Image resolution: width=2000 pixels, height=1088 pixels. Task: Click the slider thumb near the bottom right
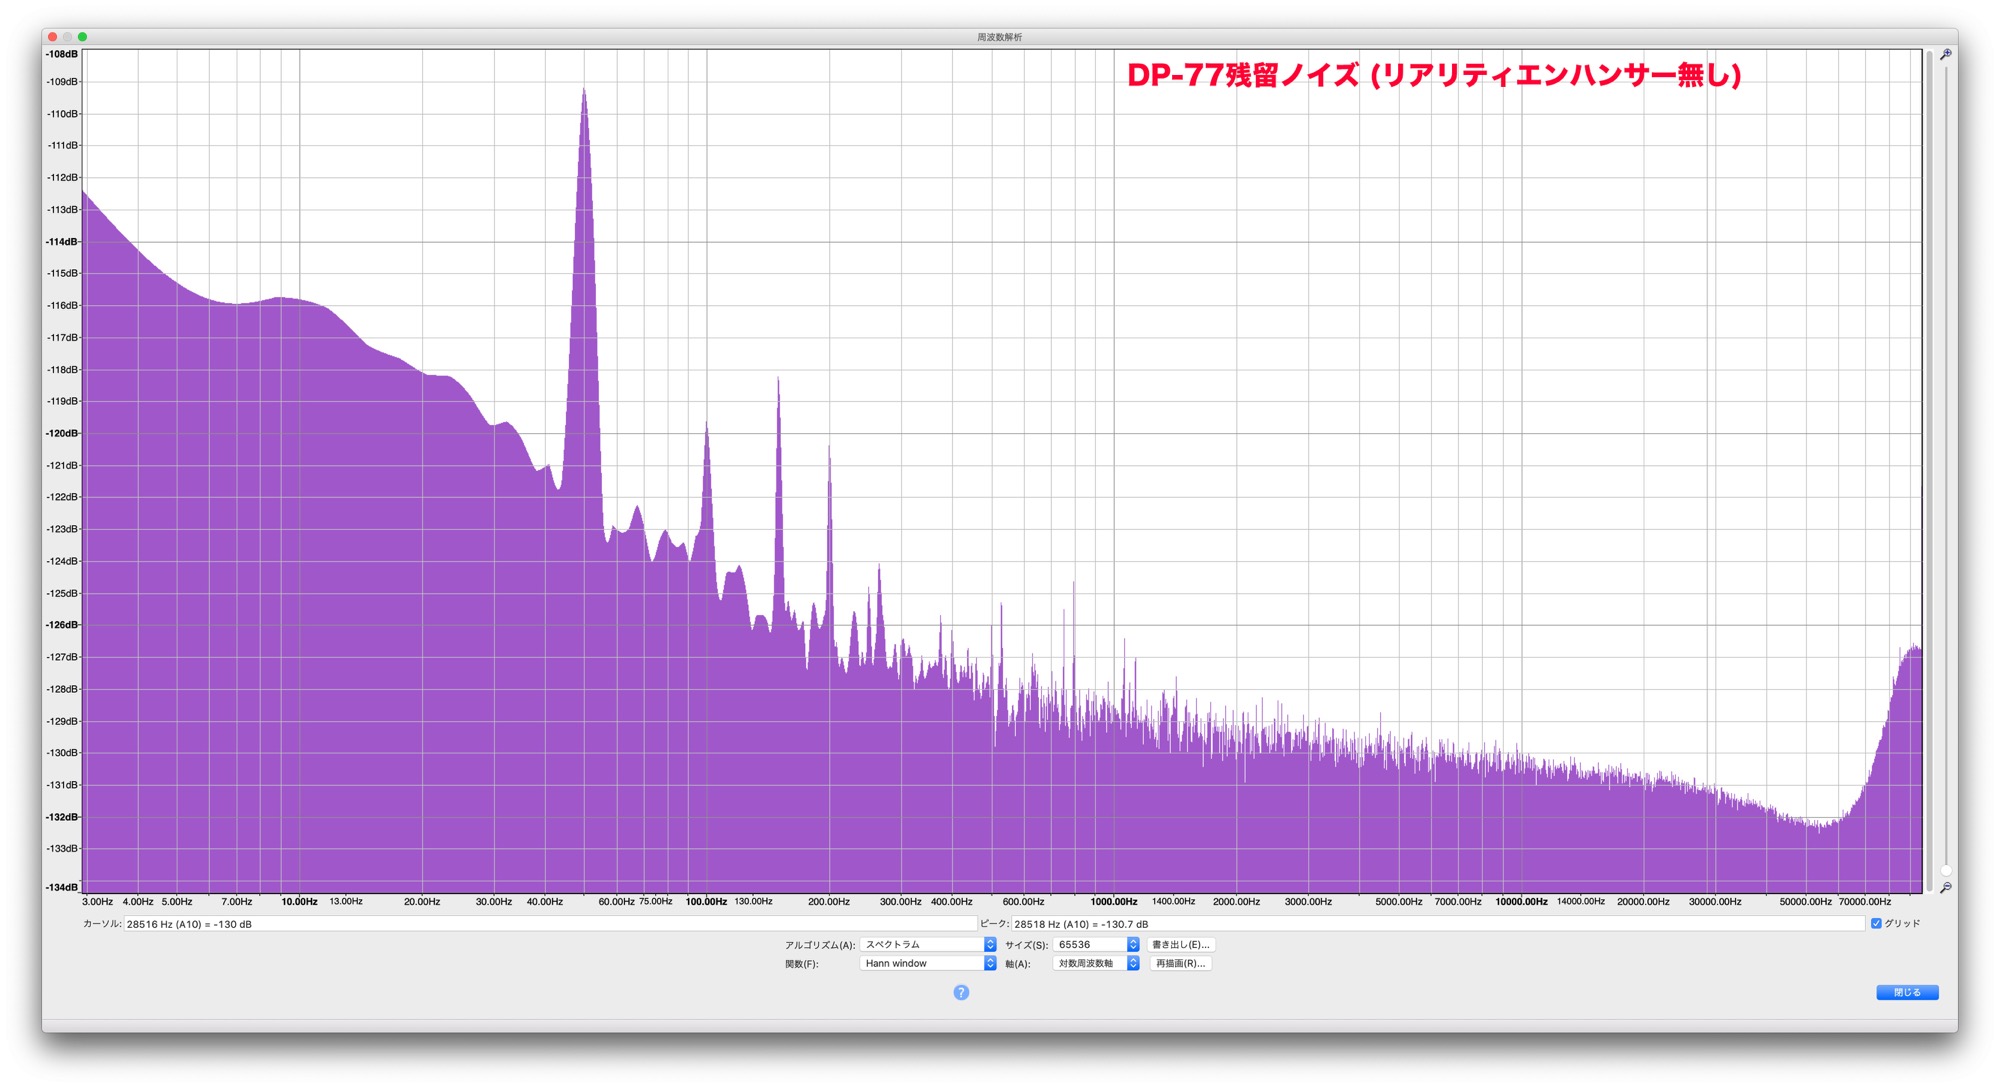coord(1946,870)
